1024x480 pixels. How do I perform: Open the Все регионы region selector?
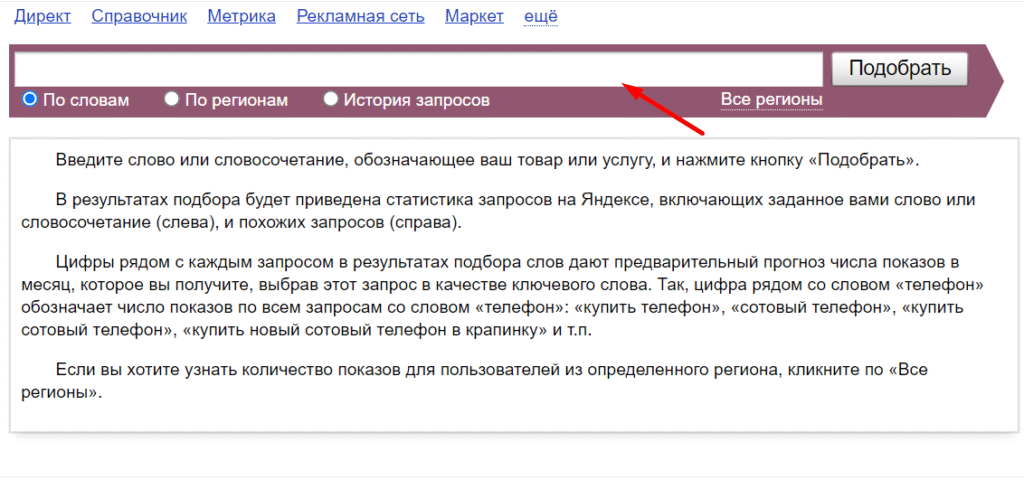pos(771,100)
